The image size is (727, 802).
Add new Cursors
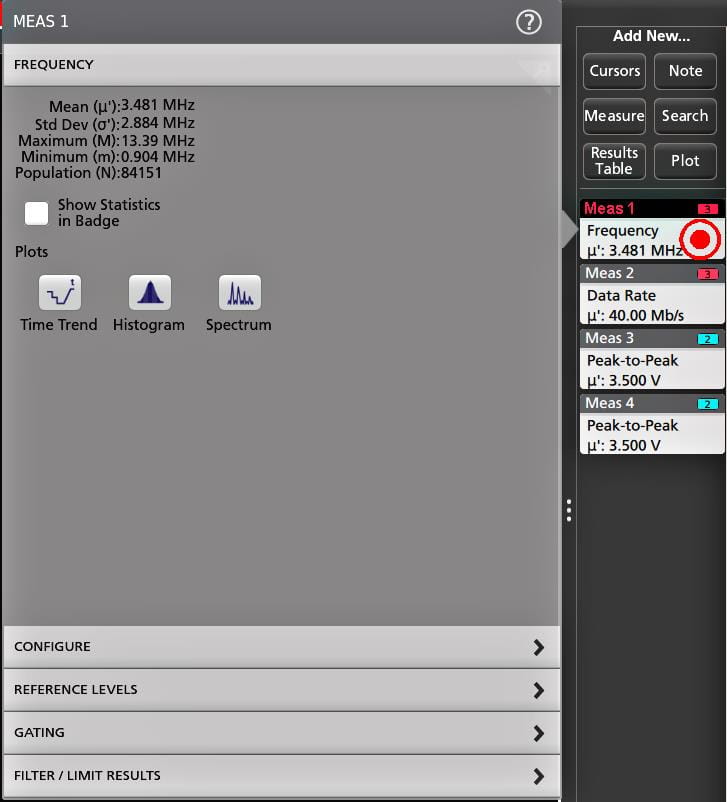[614, 71]
